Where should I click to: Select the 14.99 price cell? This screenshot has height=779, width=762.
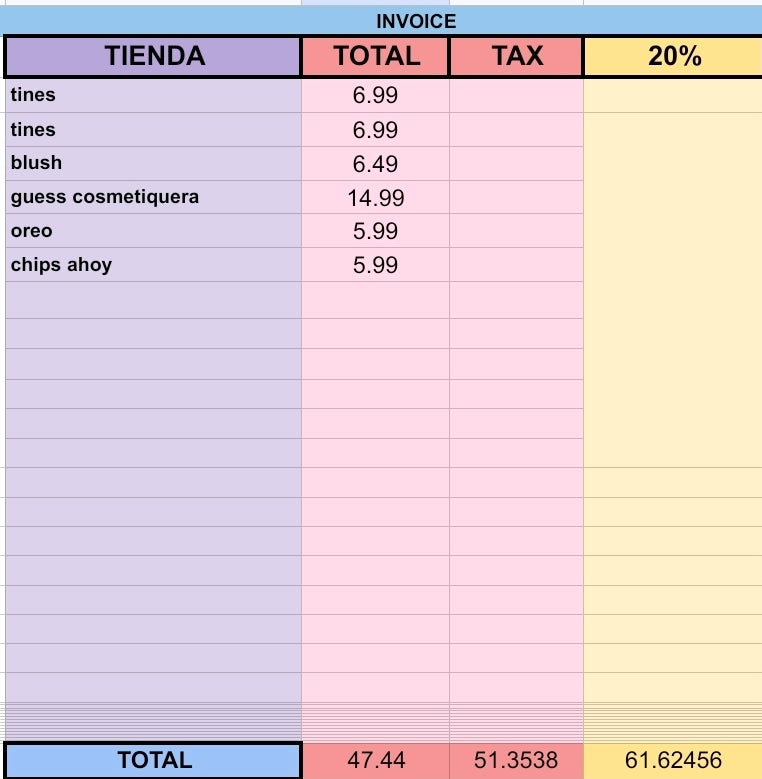pos(376,197)
